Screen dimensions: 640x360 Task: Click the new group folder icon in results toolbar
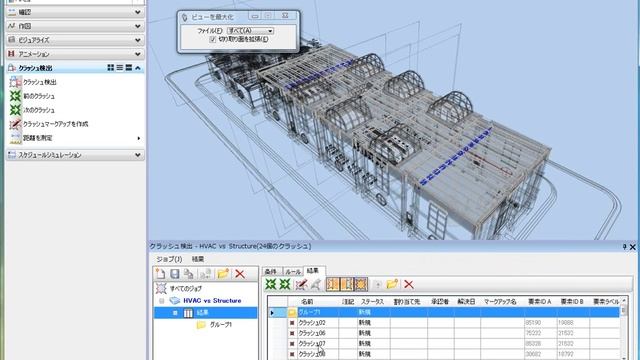pos(392,284)
